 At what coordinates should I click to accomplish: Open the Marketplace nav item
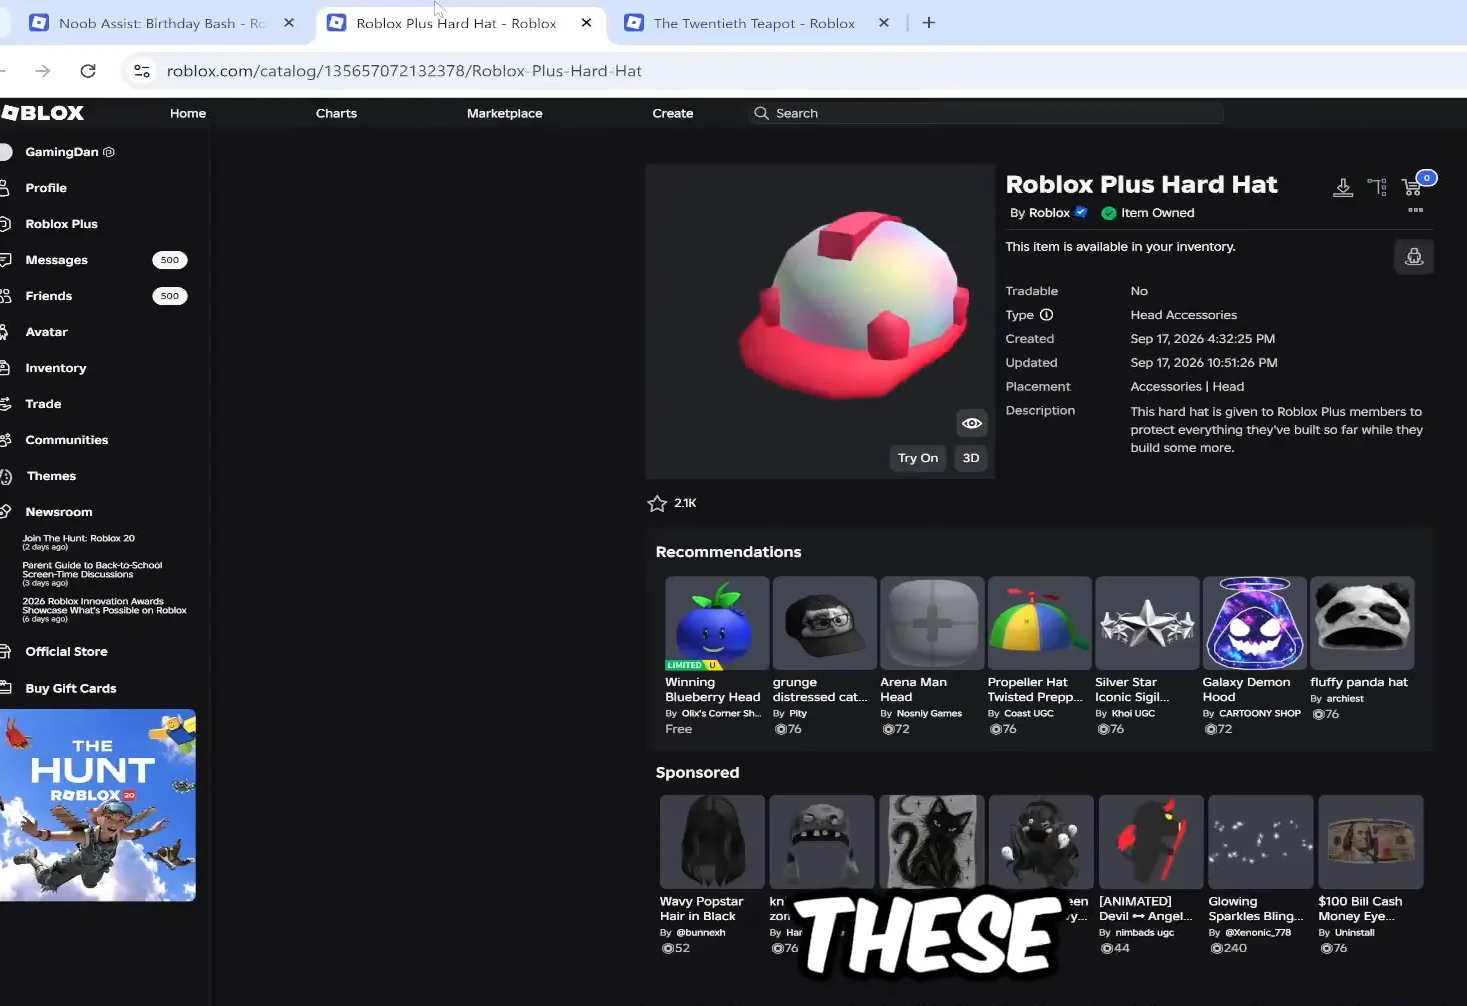click(x=505, y=113)
